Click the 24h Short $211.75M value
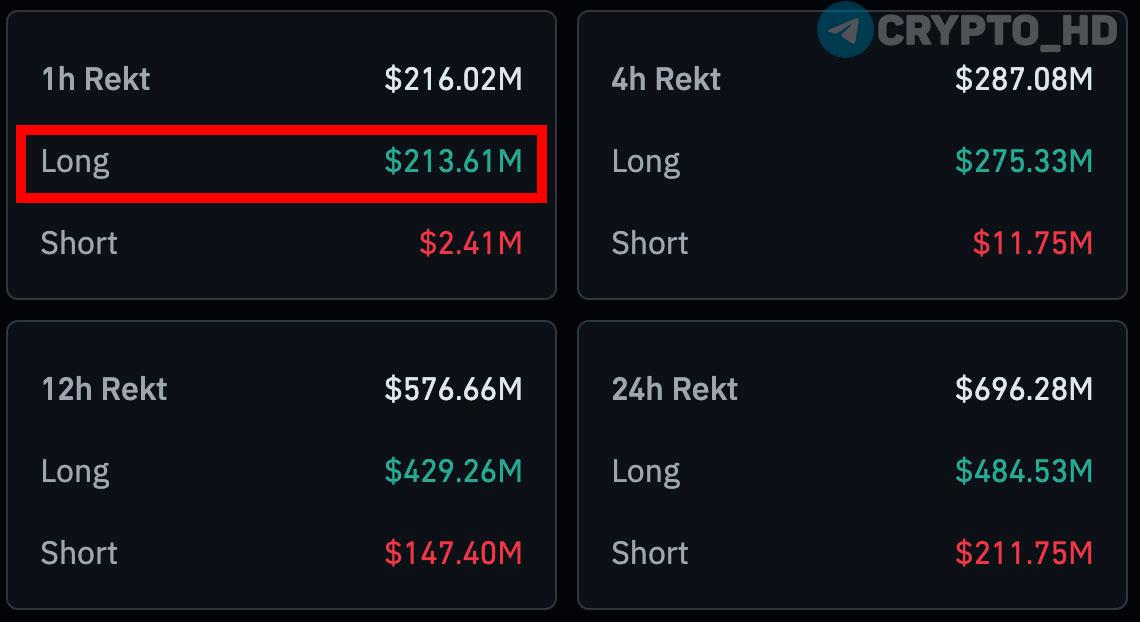This screenshot has height=622, width=1140. tap(1024, 554)
